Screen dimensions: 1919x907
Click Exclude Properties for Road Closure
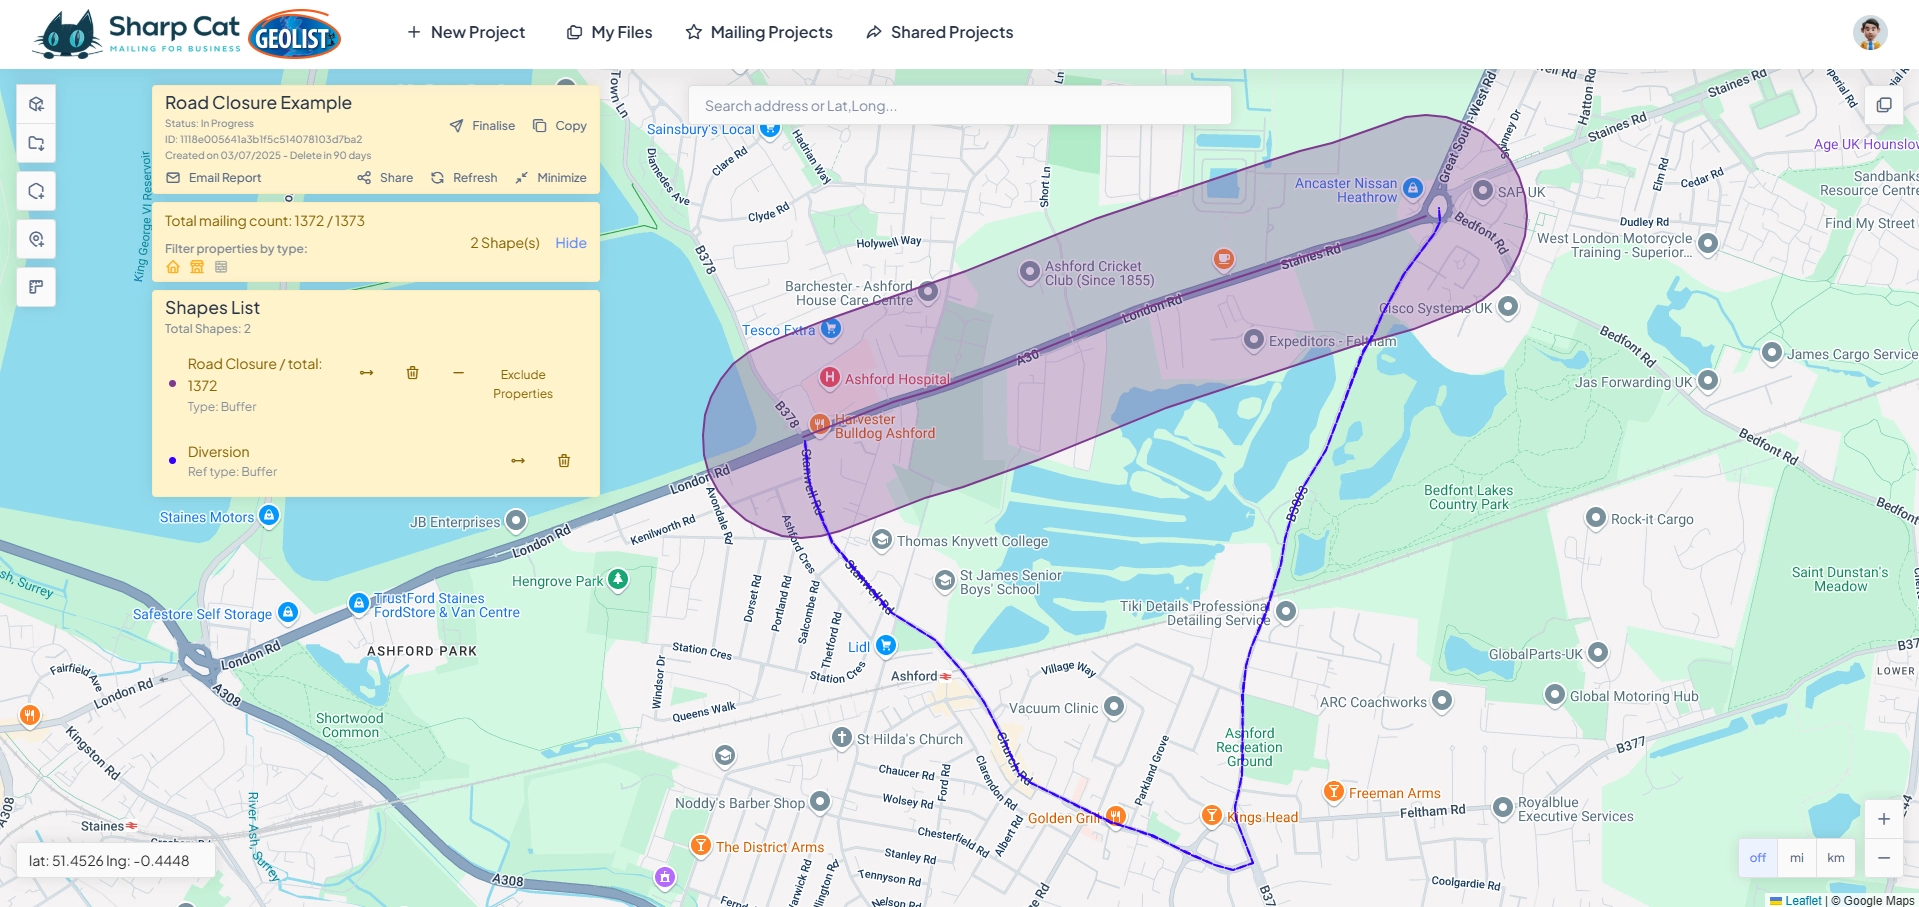point(523,384)
